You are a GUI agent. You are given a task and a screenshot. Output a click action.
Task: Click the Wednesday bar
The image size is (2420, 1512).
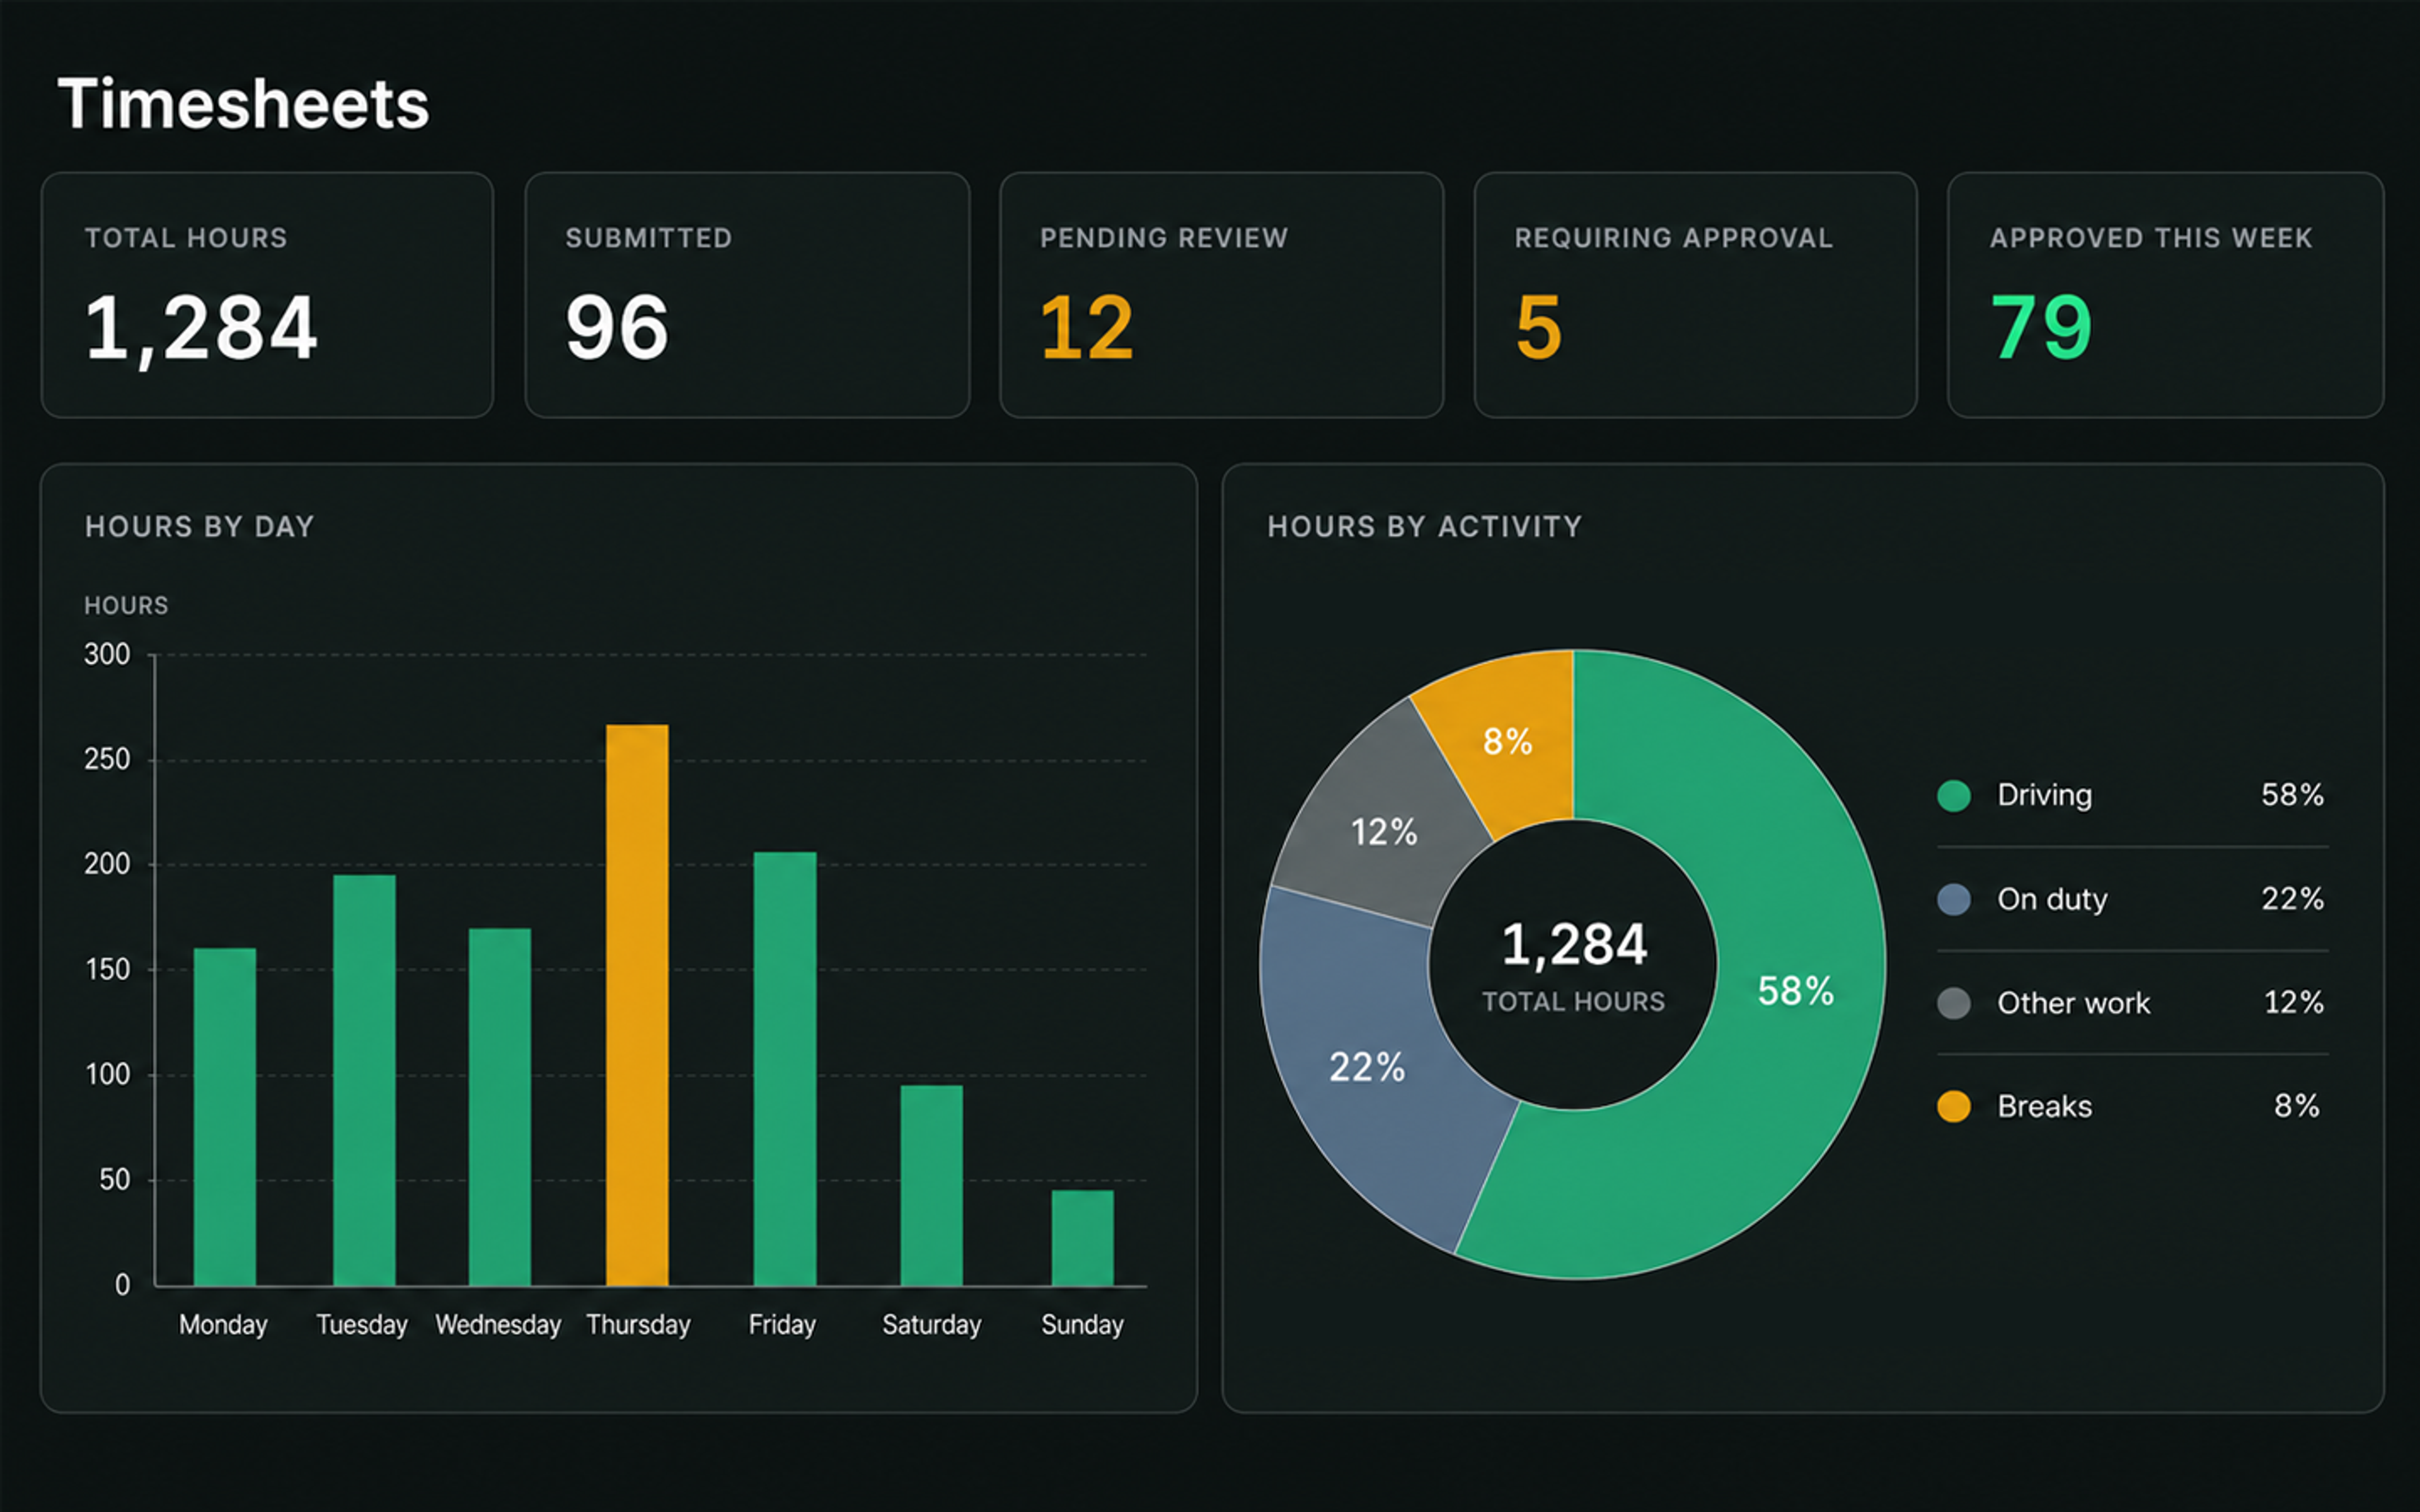click(500, 1107)
